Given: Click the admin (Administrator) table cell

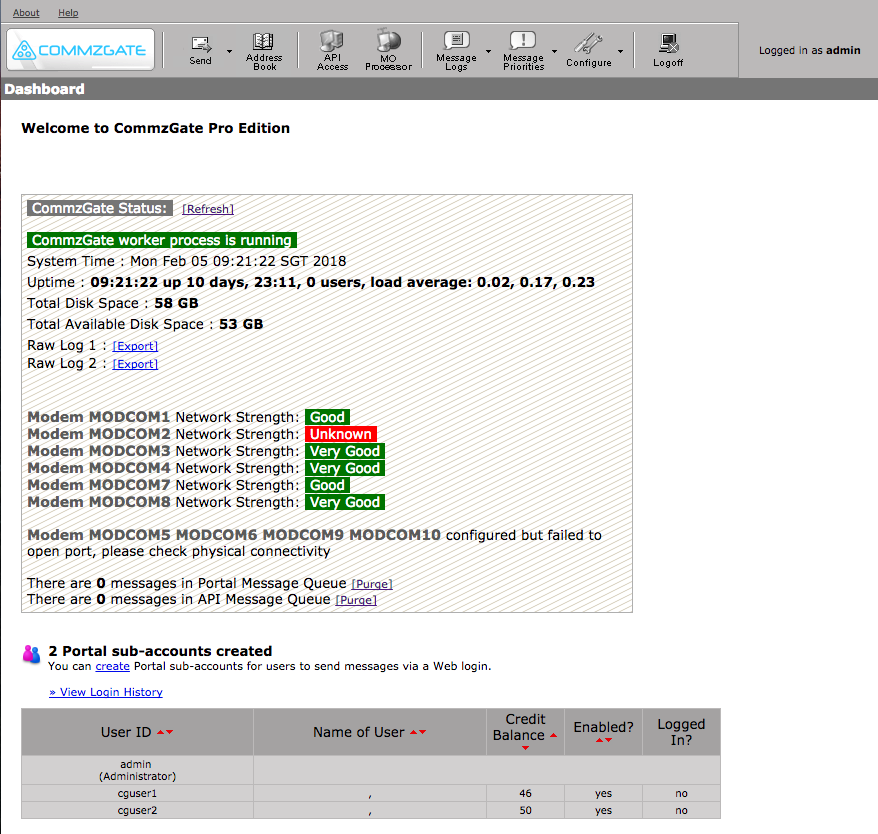Looking at the screenshot, I should click(137, 770).
